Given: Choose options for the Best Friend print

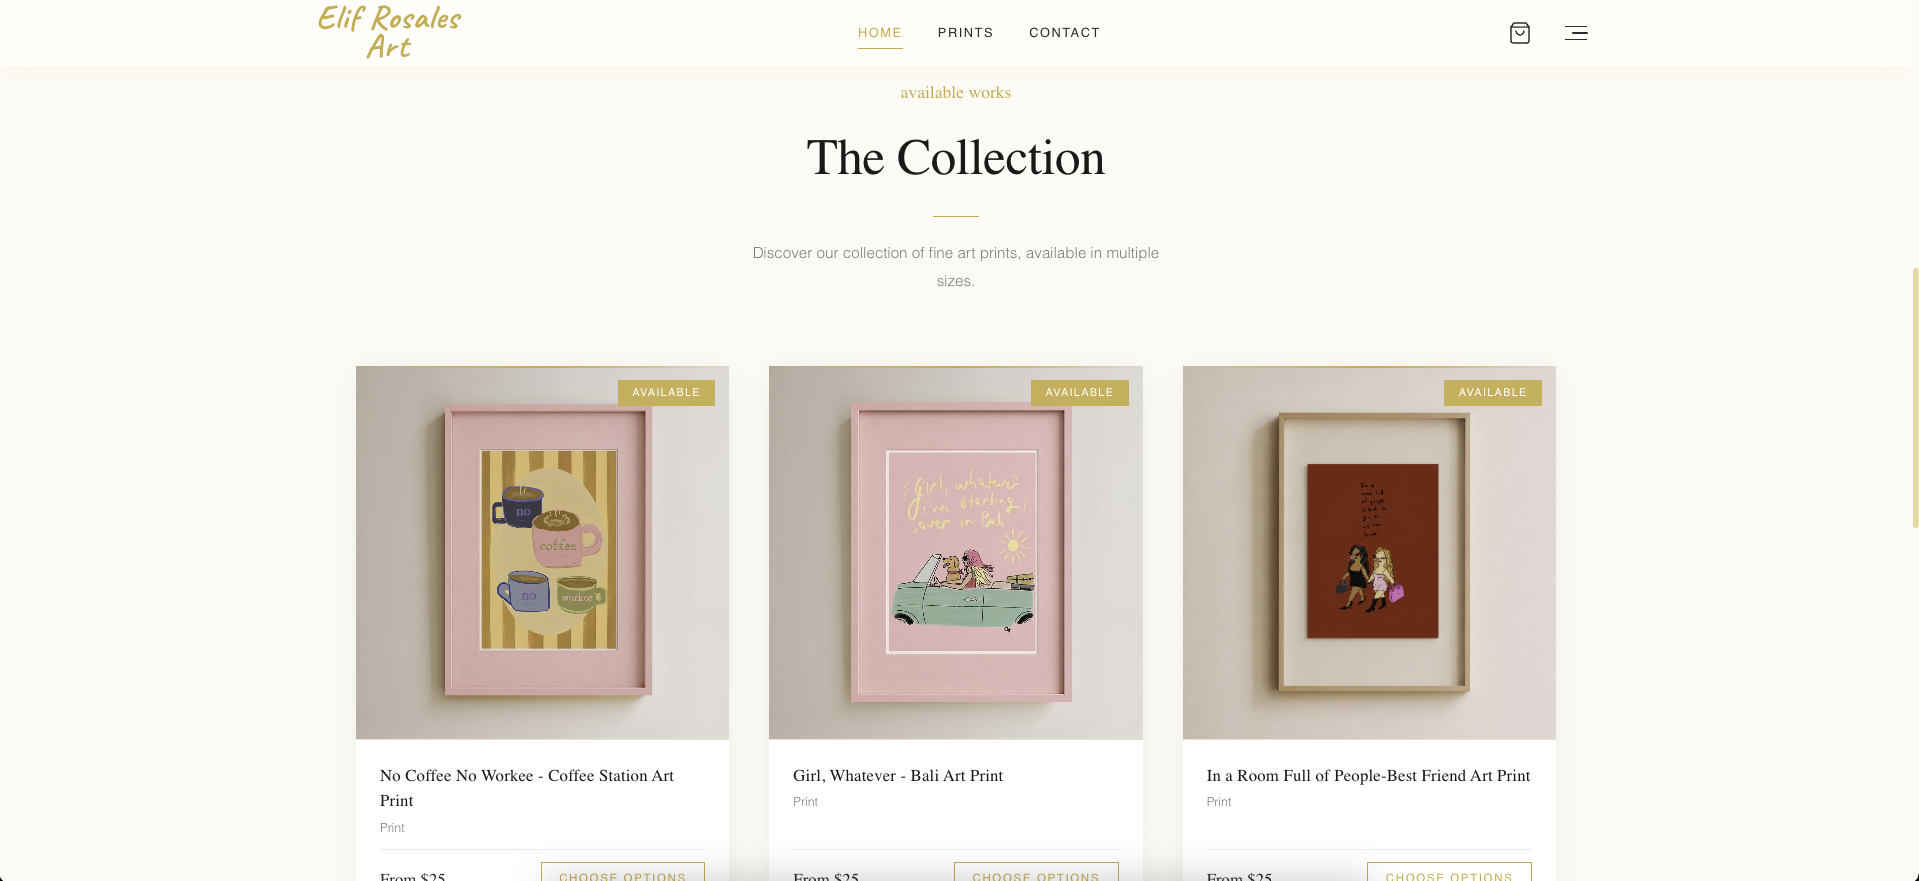Looking at the screenshot, I should point(1449,872).
